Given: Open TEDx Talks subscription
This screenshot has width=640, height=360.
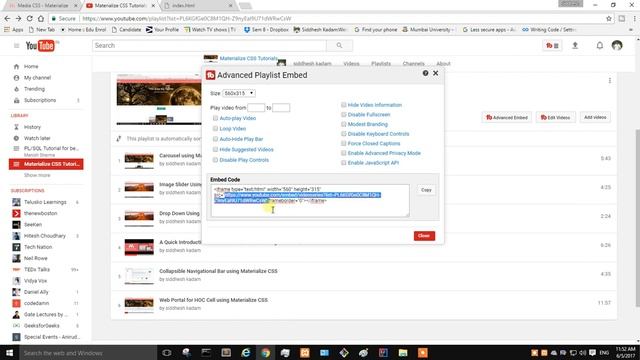Looking at the screenshot, I should (x=37, y=269).
